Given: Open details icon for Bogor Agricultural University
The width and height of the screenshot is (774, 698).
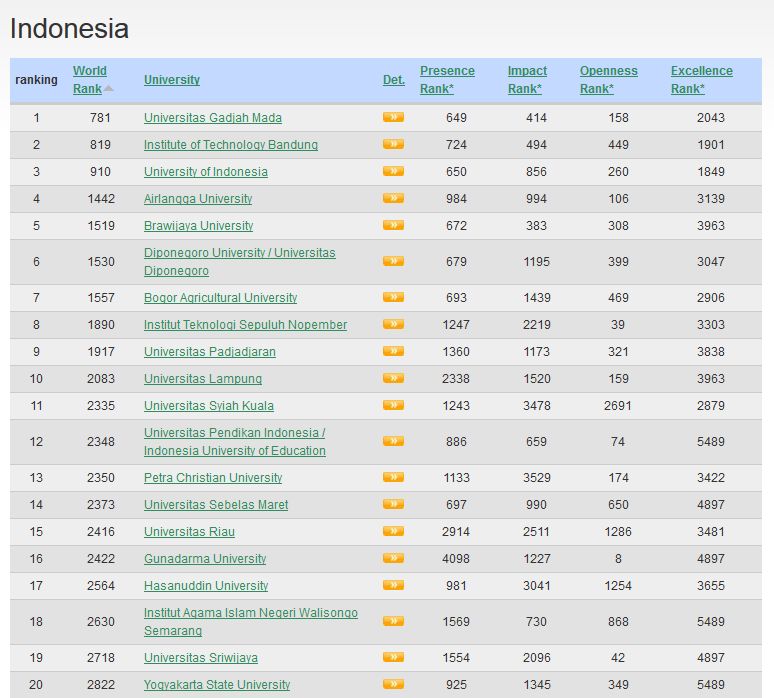Looking at the screenshot, I should tap(393, 297).
